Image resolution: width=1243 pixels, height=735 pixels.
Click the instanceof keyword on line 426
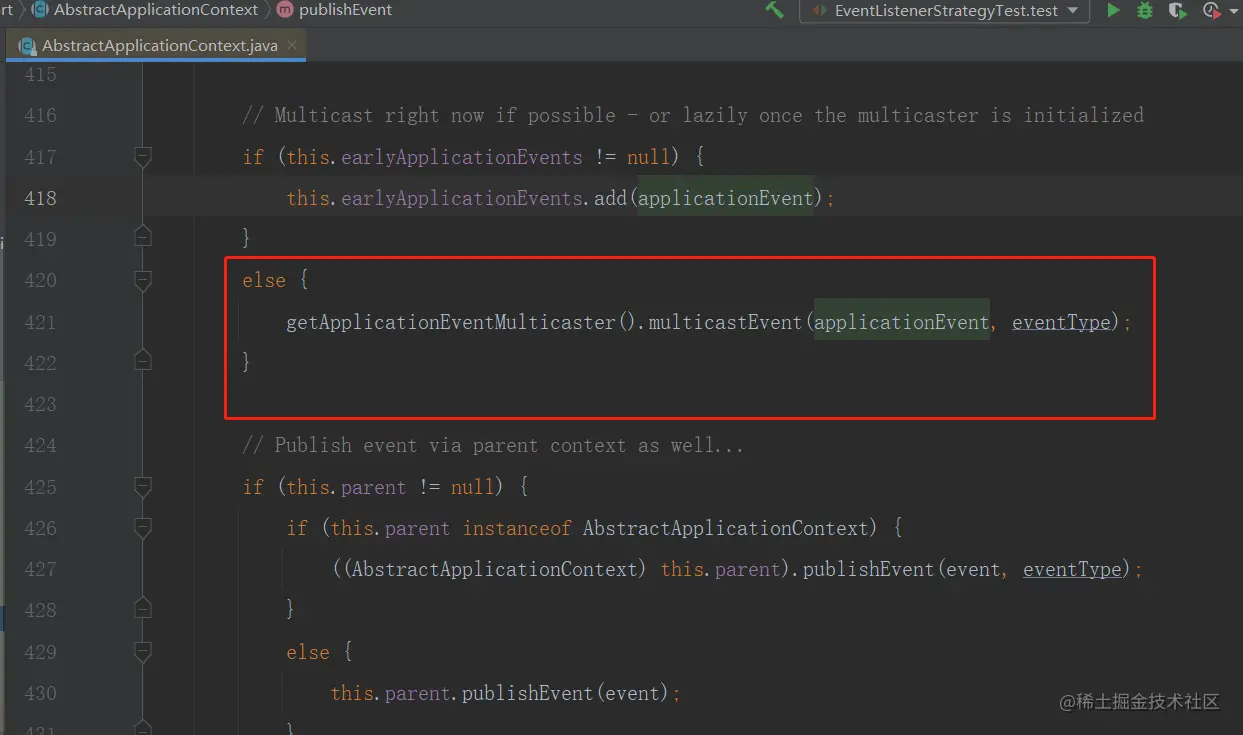tap(517, 528)
